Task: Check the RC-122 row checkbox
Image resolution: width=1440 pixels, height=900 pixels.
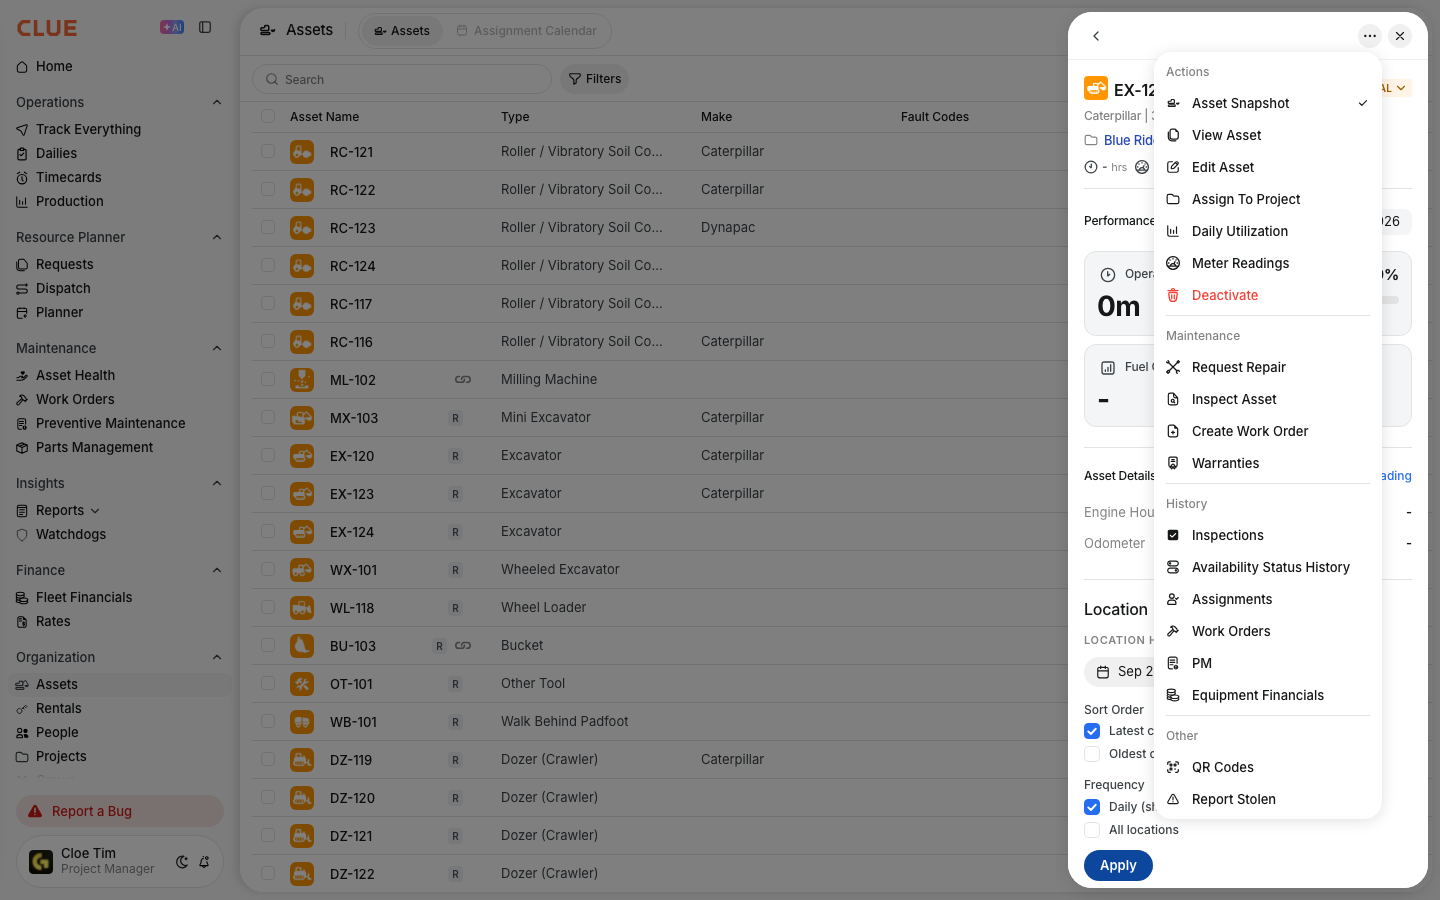Action: pyautogui.click(x=268, y=189)
